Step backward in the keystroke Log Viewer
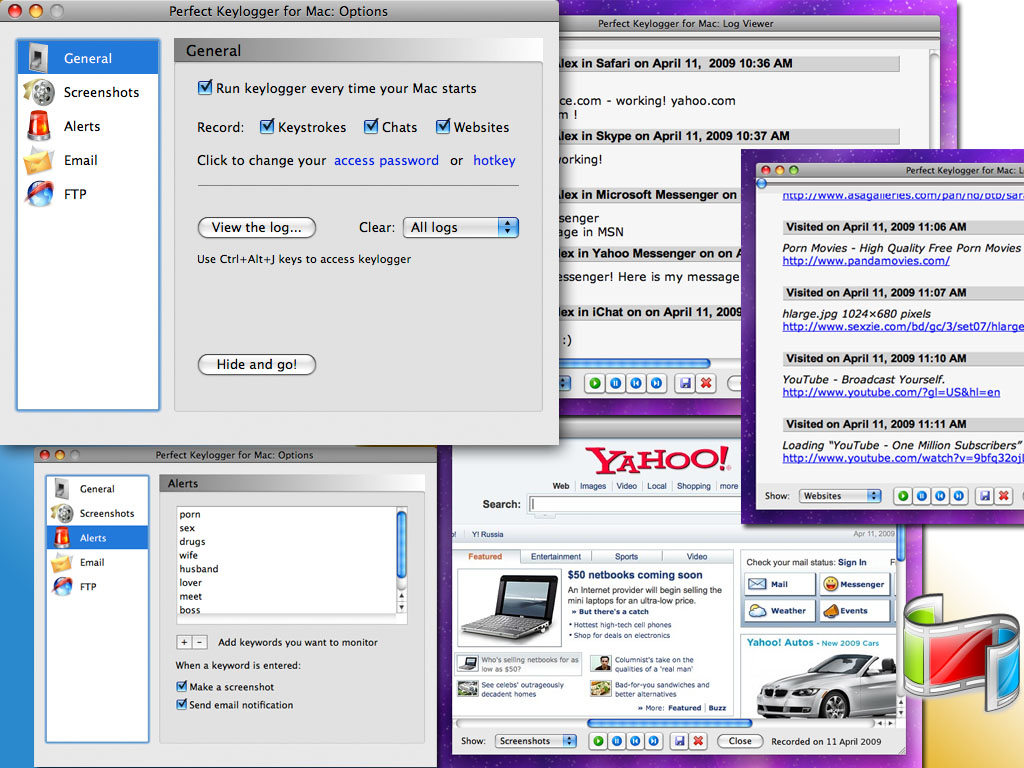 click(636, 383)
